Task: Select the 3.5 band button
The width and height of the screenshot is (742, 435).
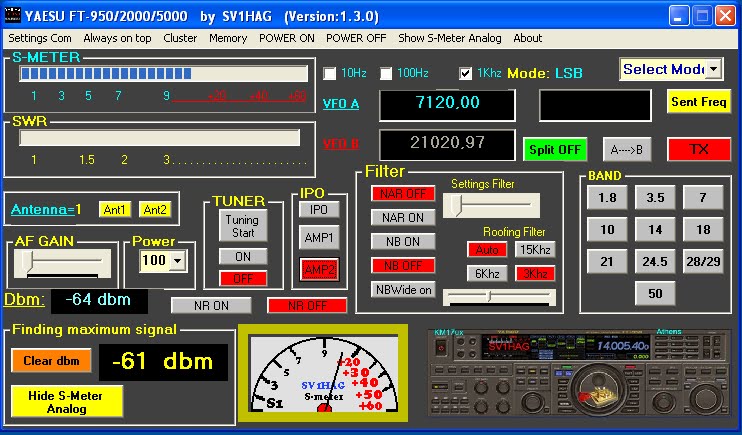Action: coord(655,197)
